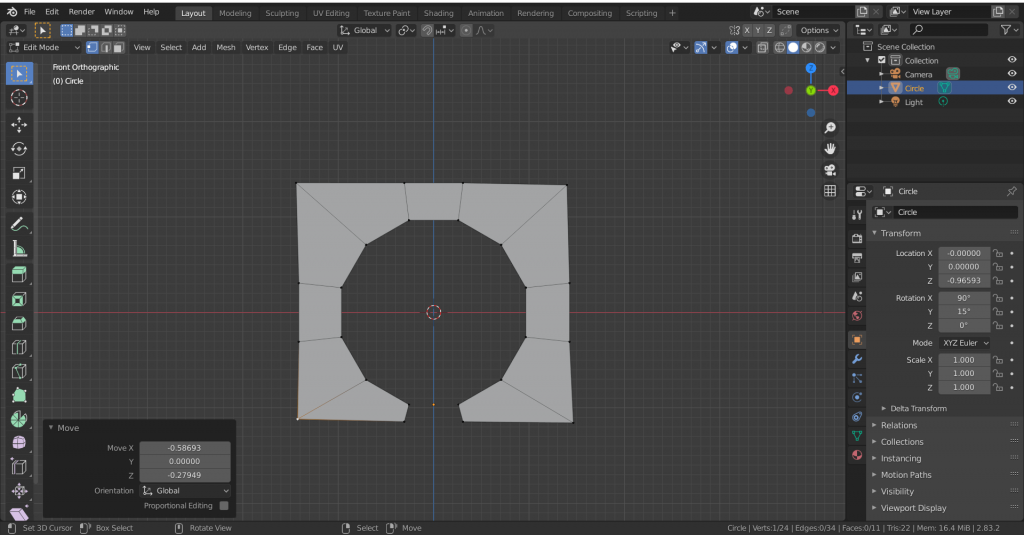Viewport: 1024px width, 535px height.
Task: Switch to the UV Editing workspace tab
Action: (331, 13)
